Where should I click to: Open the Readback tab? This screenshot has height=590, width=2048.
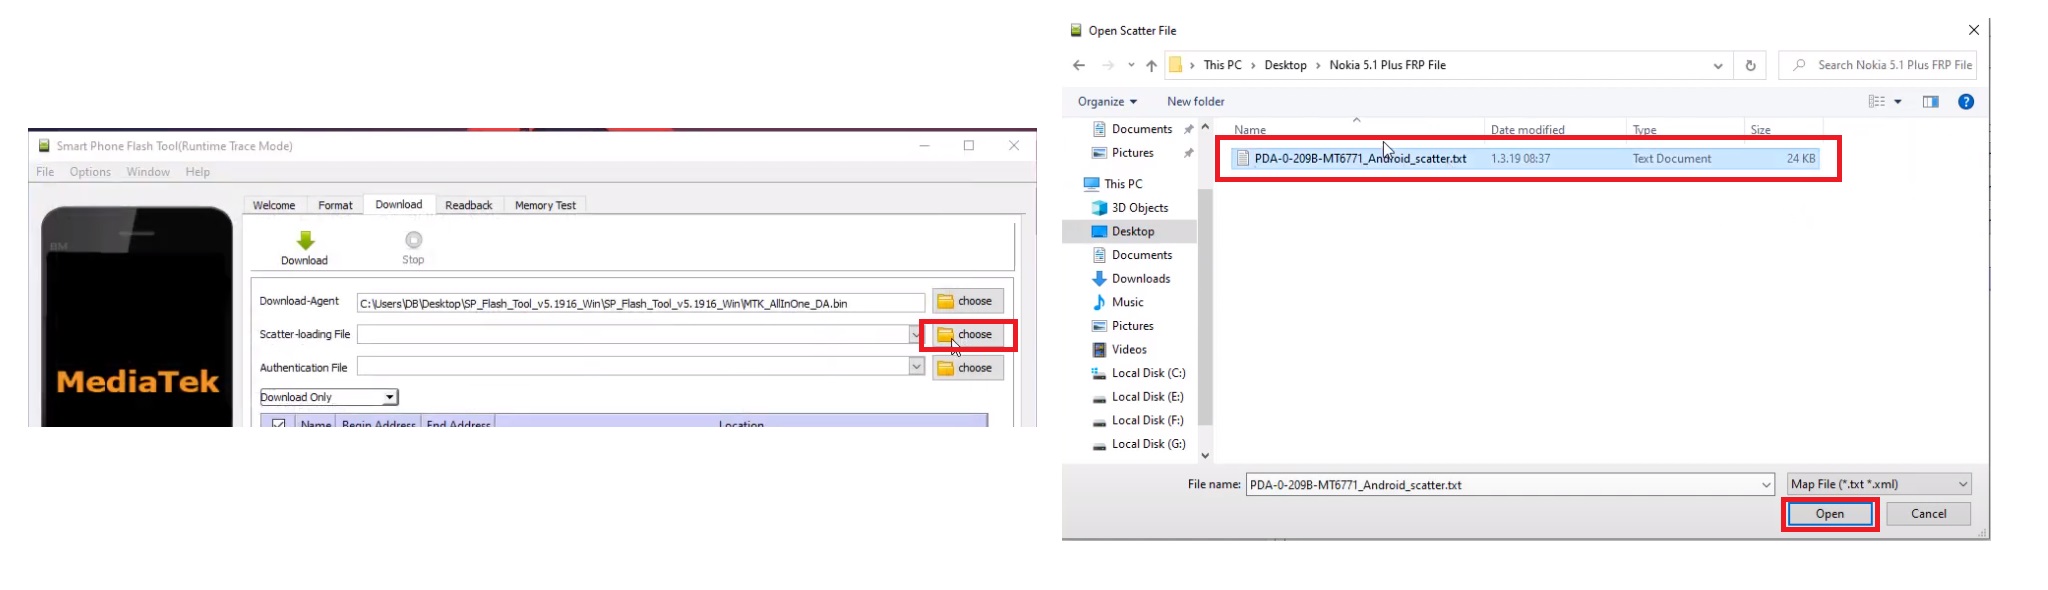click(x=469, y=205)
